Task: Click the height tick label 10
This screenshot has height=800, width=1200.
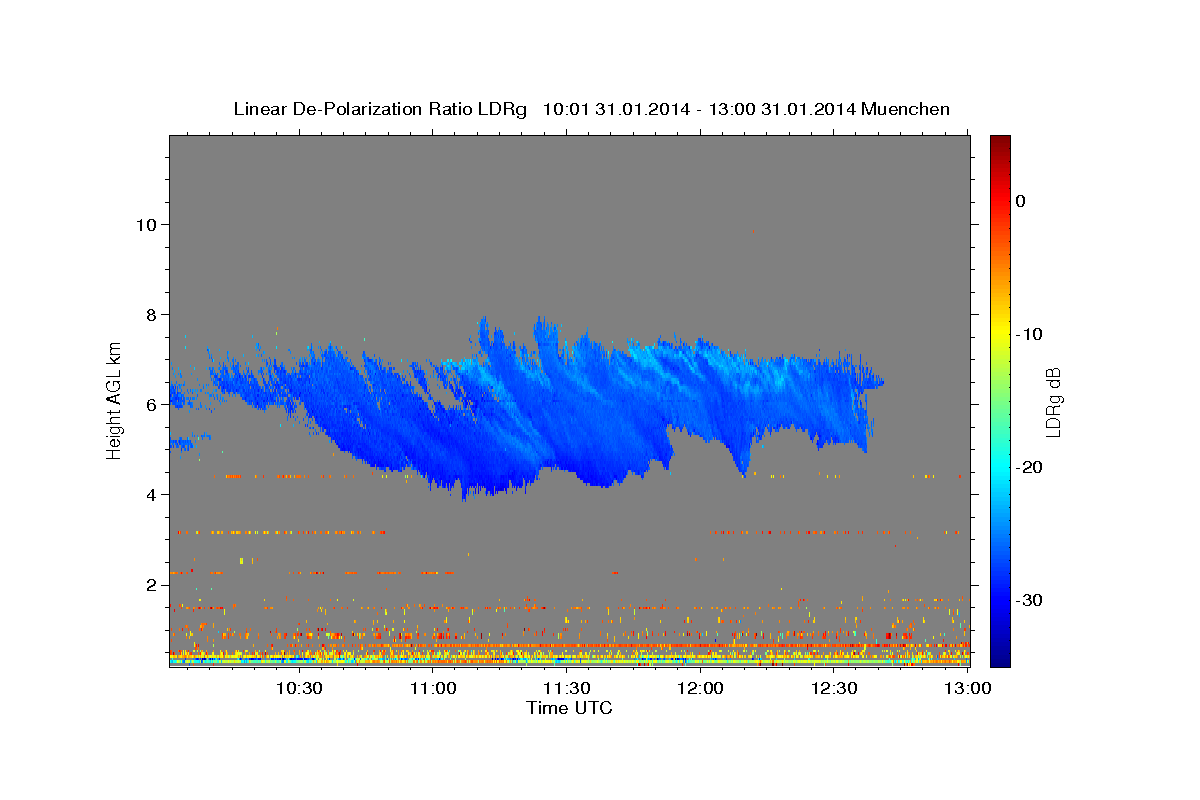Action: 146,224
